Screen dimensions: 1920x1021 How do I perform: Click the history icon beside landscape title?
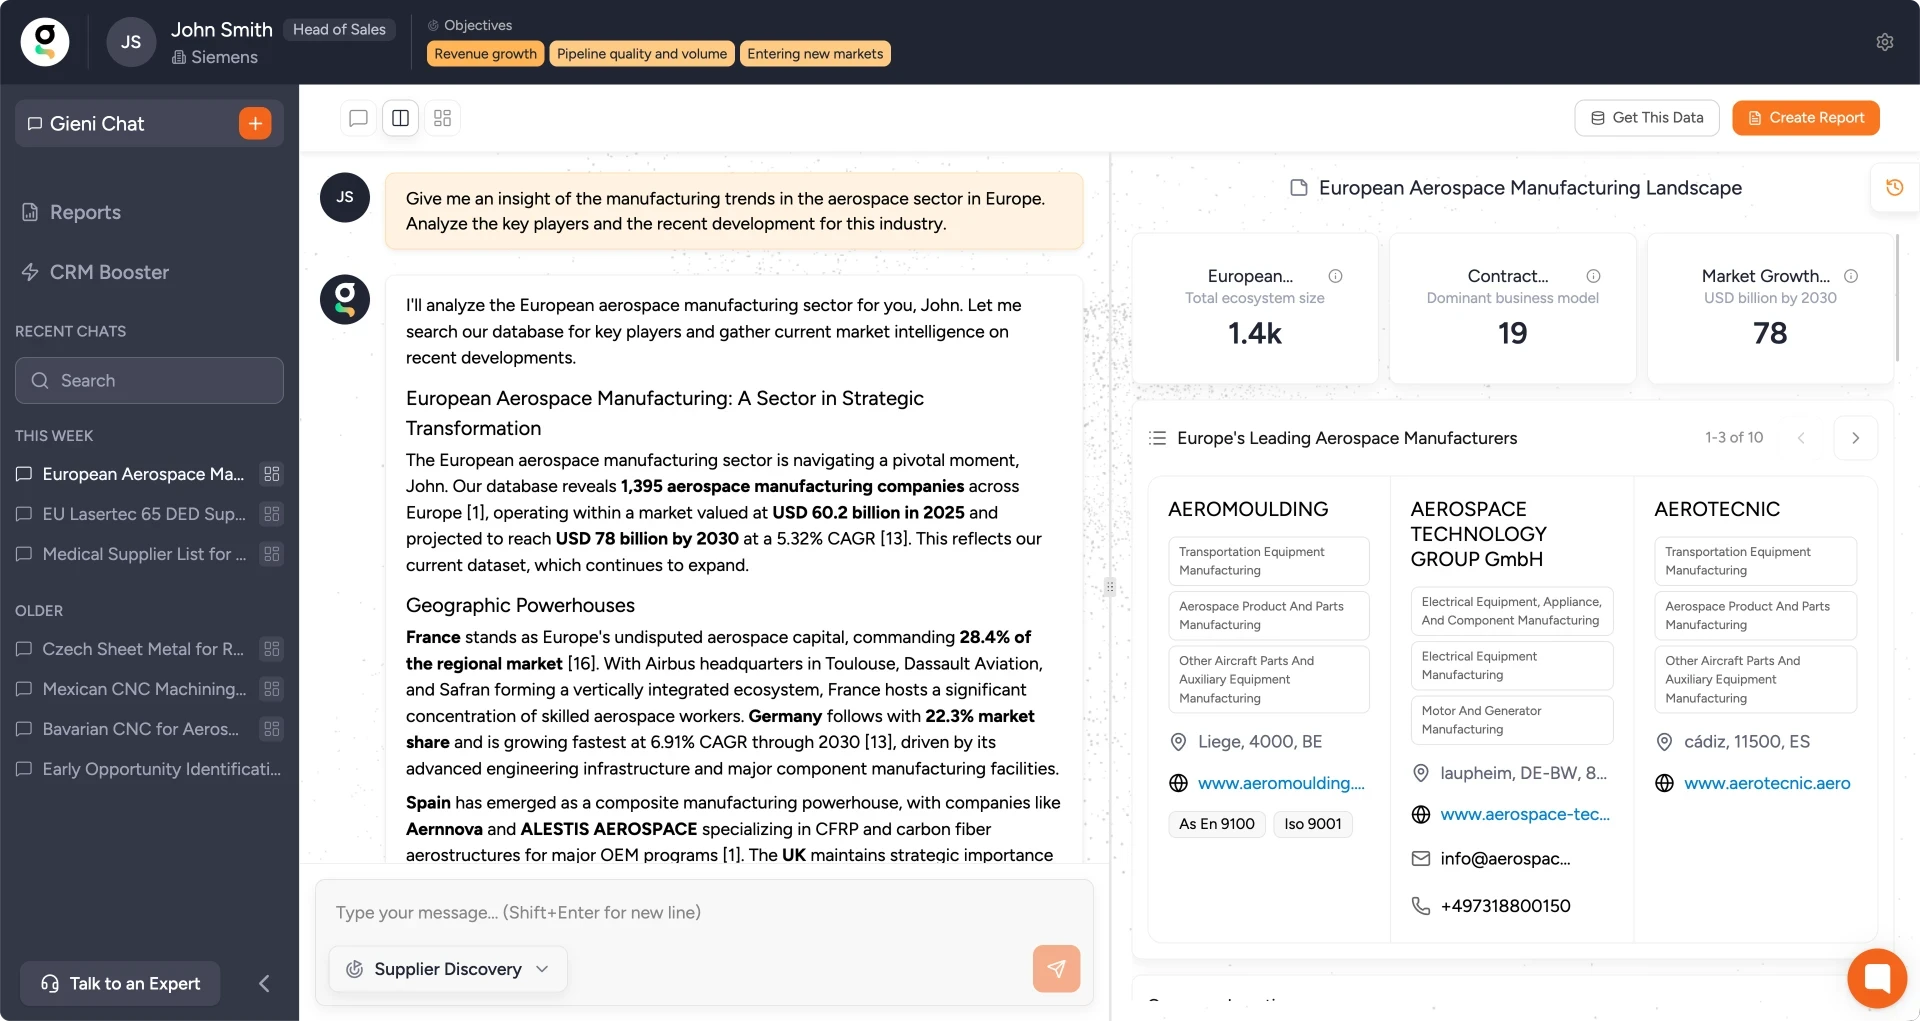pos(1894,188)
